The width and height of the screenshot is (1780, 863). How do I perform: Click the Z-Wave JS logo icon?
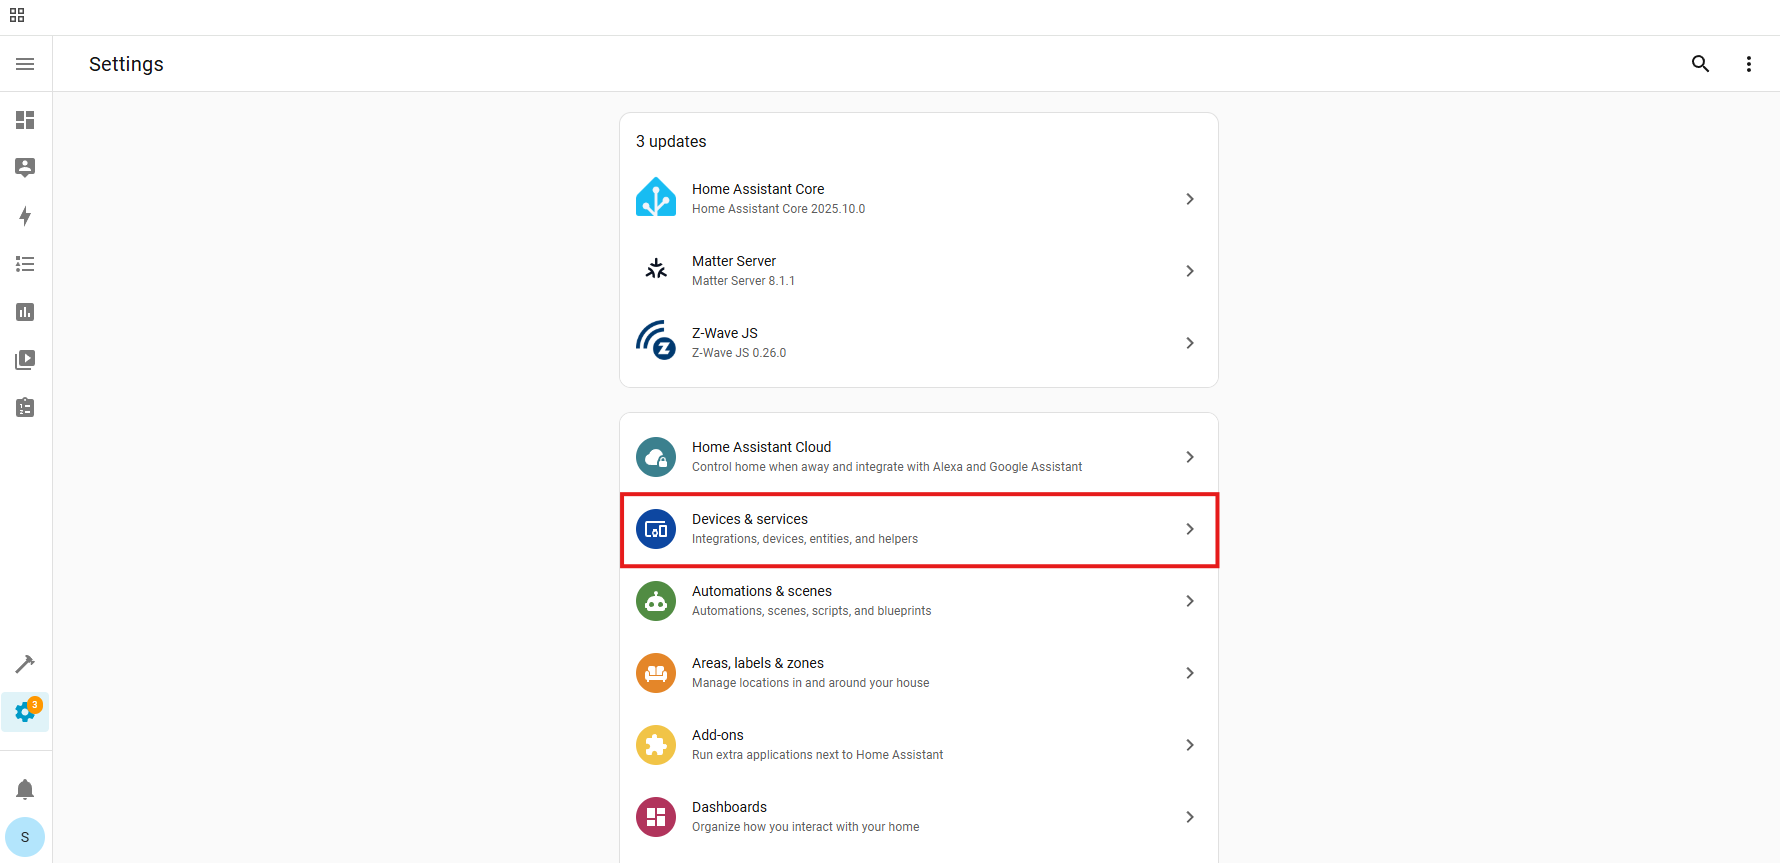pos(656,341)
